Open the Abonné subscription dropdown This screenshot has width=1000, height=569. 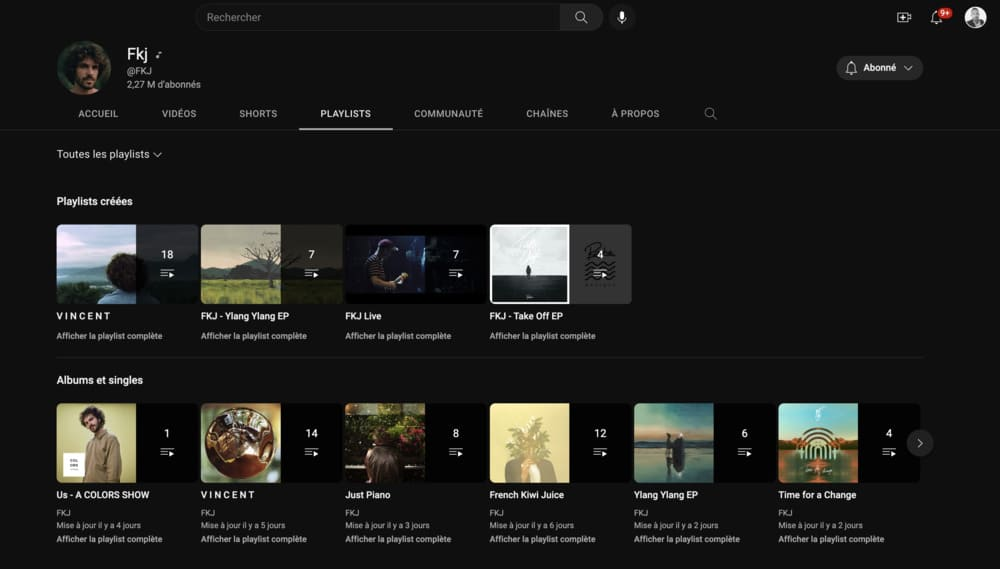(879, 68)
